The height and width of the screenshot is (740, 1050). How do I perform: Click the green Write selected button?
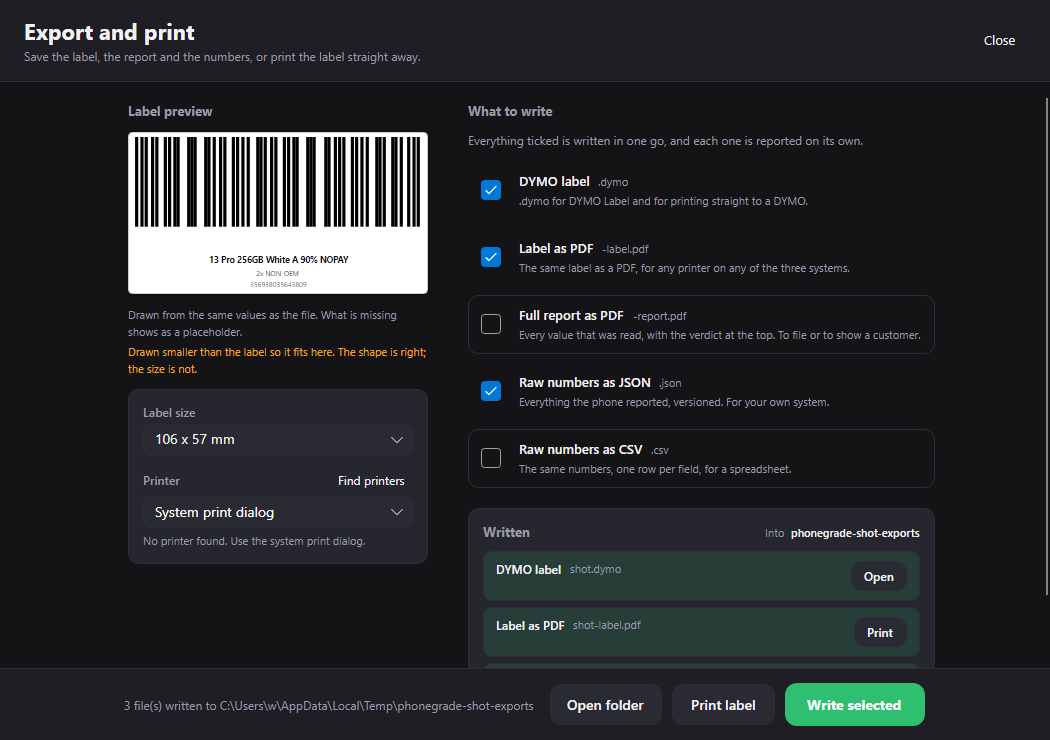coord(854,705)
